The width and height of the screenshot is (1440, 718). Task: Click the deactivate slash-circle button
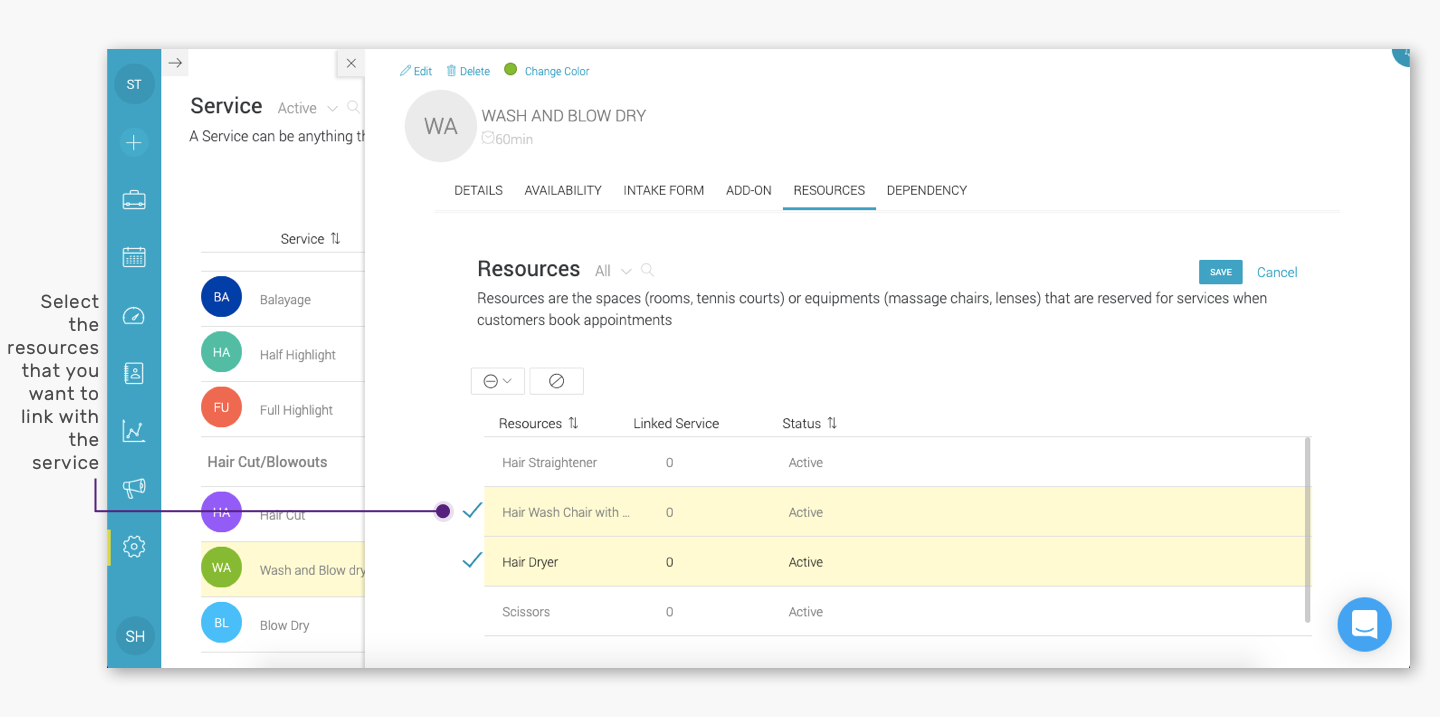point(557,381)
